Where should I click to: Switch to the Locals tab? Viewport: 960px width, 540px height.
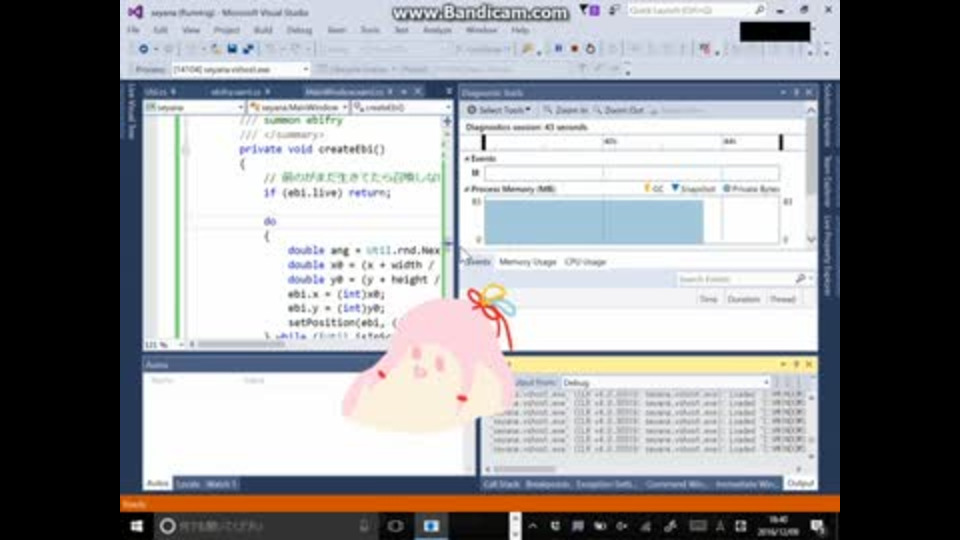(187, 484)
